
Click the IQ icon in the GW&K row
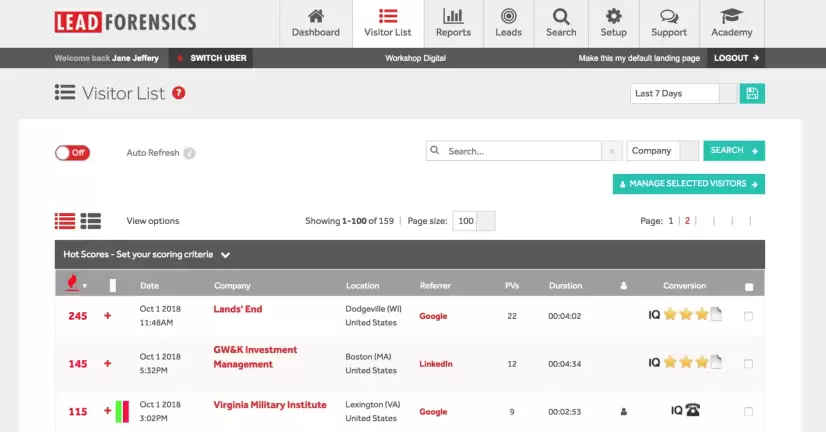(654, 362)
